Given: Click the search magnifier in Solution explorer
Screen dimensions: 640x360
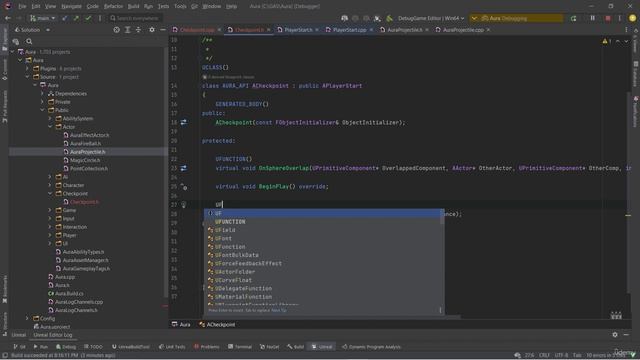Looking at the screenshot, I should pos(29,41).
